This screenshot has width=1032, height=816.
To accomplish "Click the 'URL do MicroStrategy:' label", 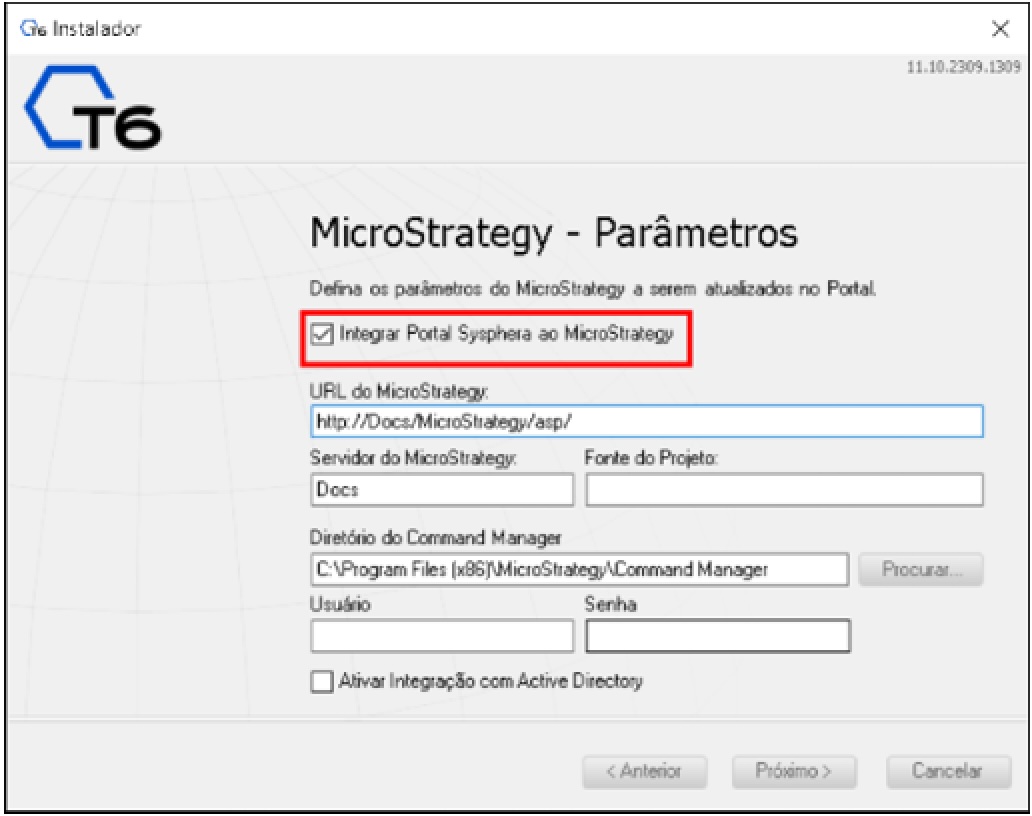I will tap(399, 392).
